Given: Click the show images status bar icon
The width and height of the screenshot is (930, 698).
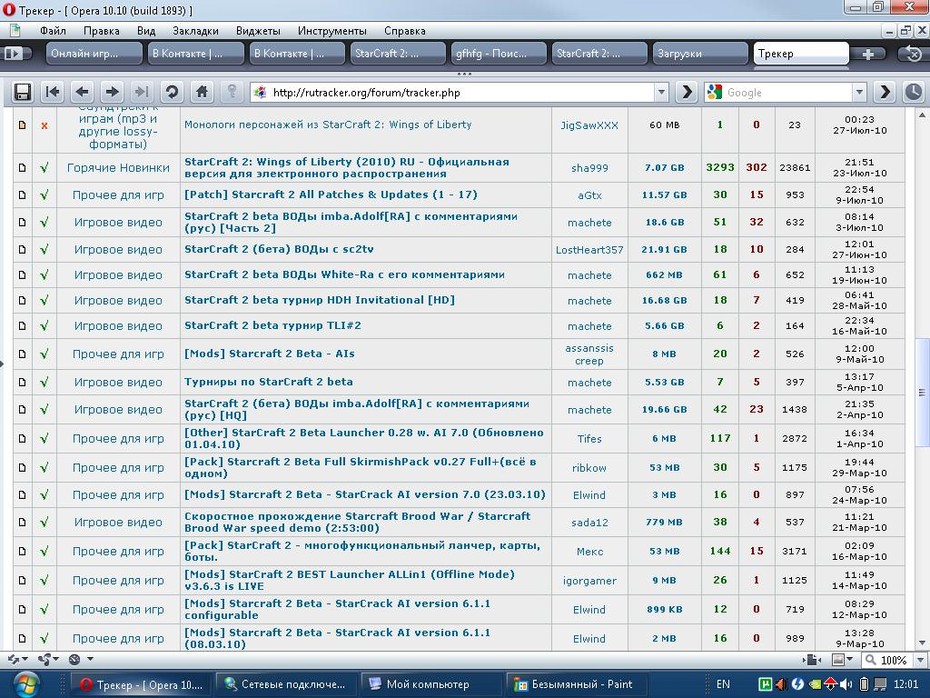Looking at the screenshot, I should (838, 659).
